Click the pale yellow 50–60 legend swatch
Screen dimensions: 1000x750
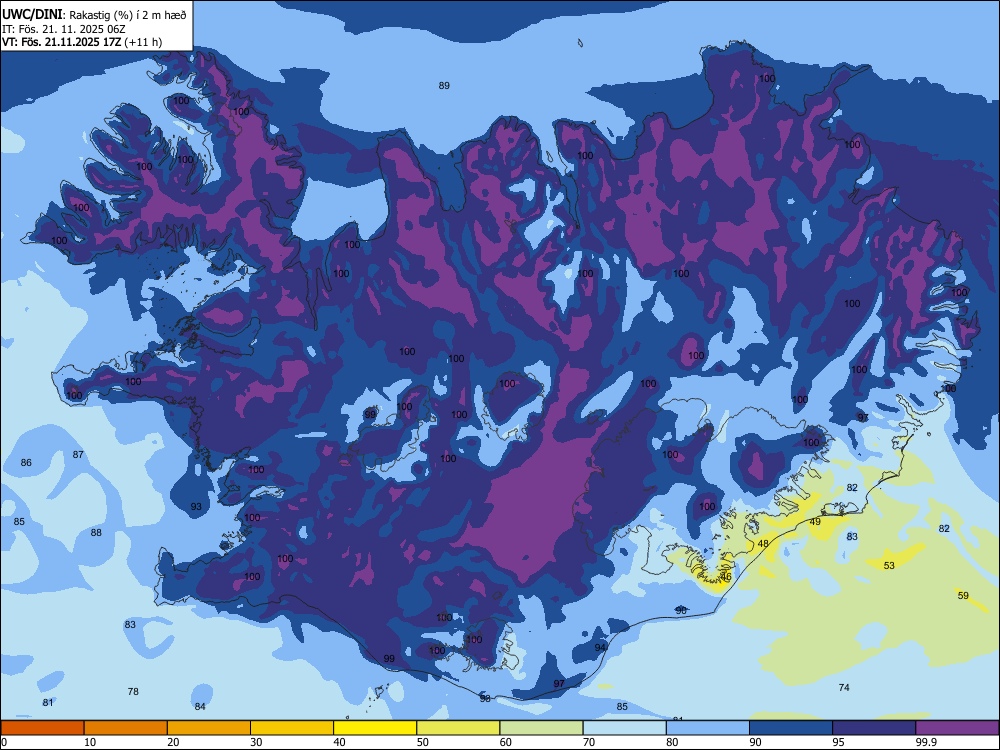[458, 728]
